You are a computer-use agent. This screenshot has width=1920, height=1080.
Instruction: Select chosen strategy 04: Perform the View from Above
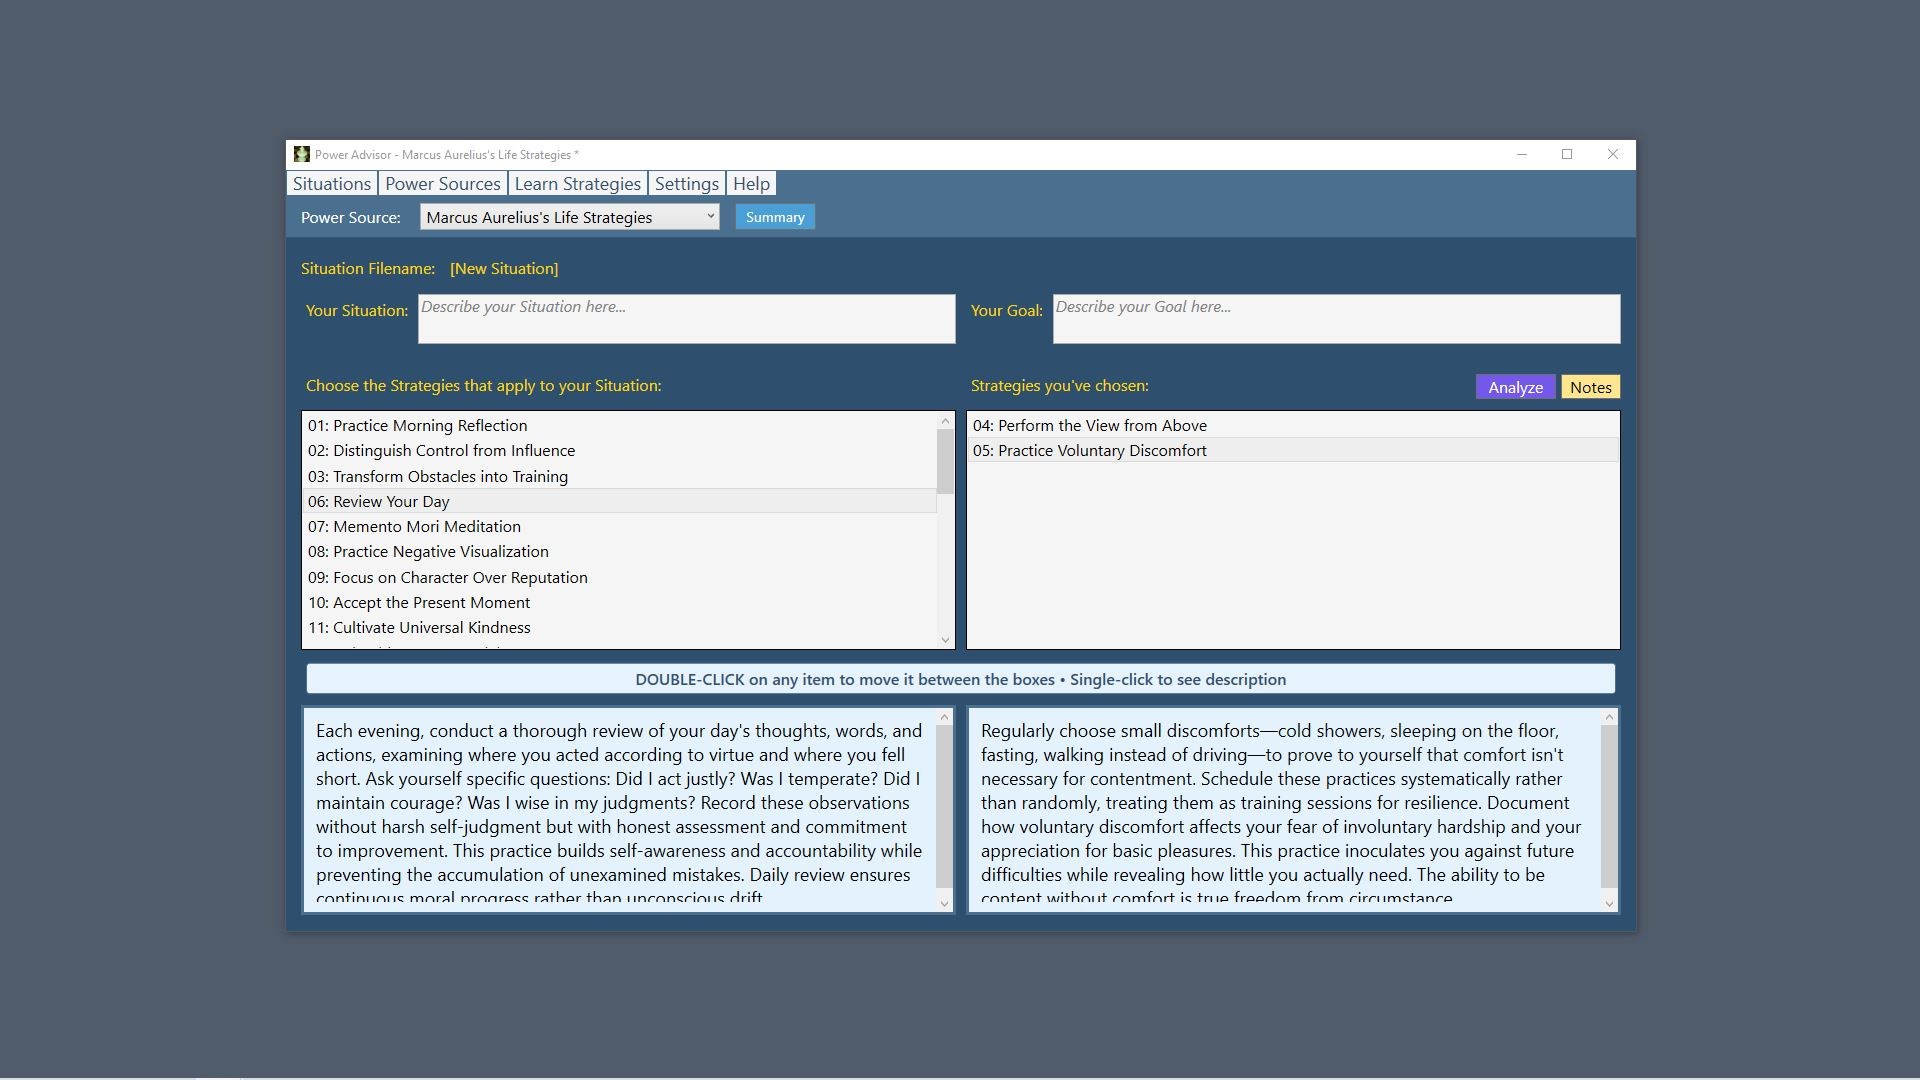point(1089,426)
